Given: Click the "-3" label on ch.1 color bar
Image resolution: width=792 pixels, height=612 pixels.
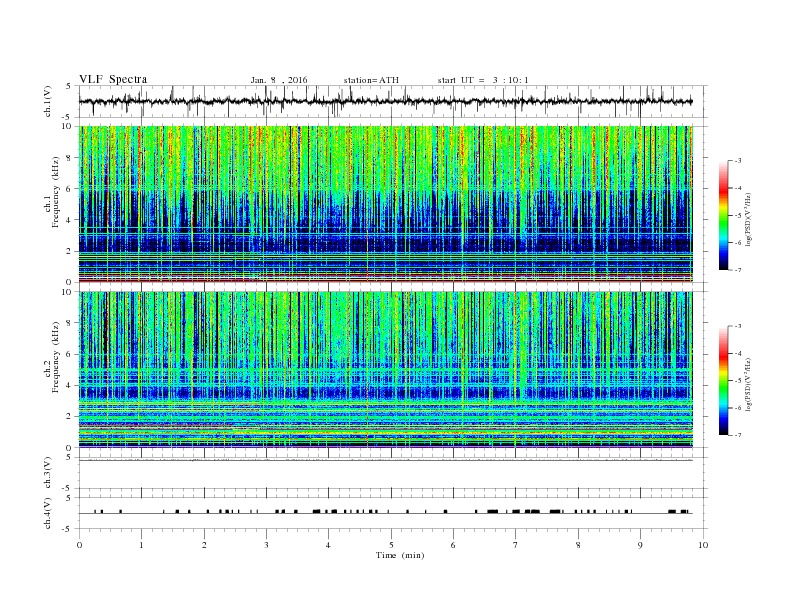Looking at the screenshot, I should [x=738, y=161].
